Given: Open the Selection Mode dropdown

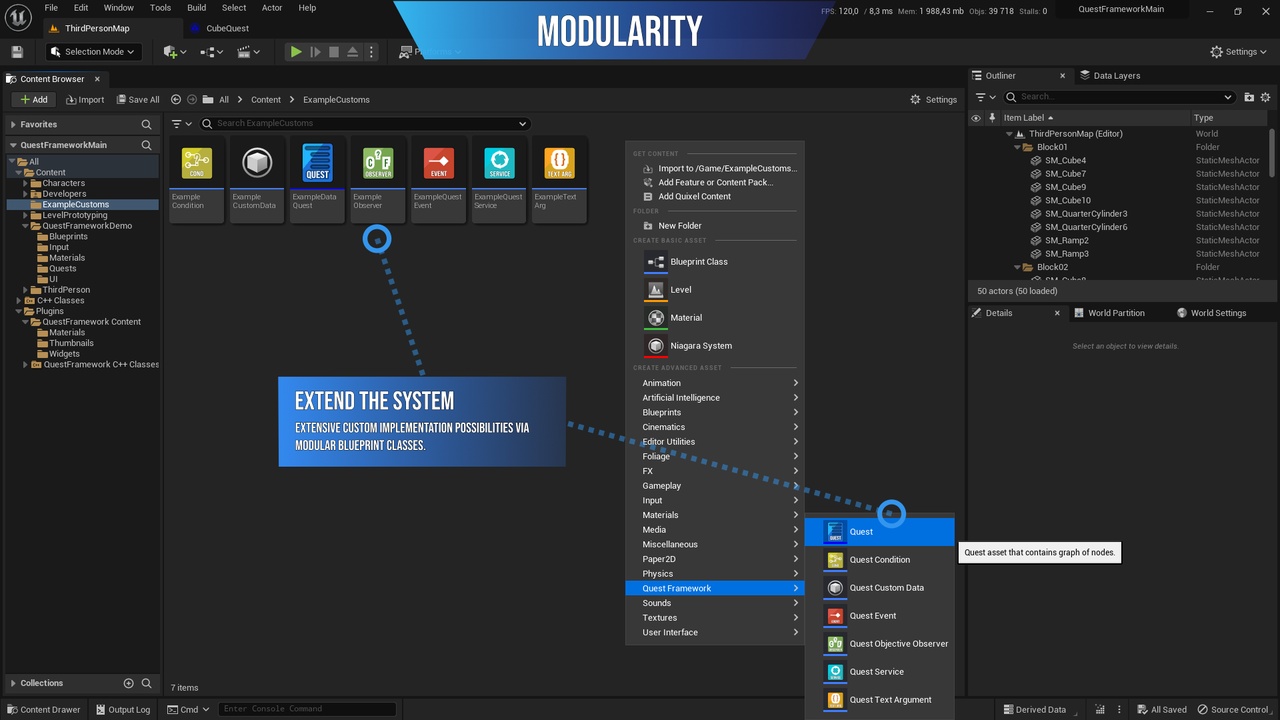Looking at the screenshot, I should pos(93,52).
